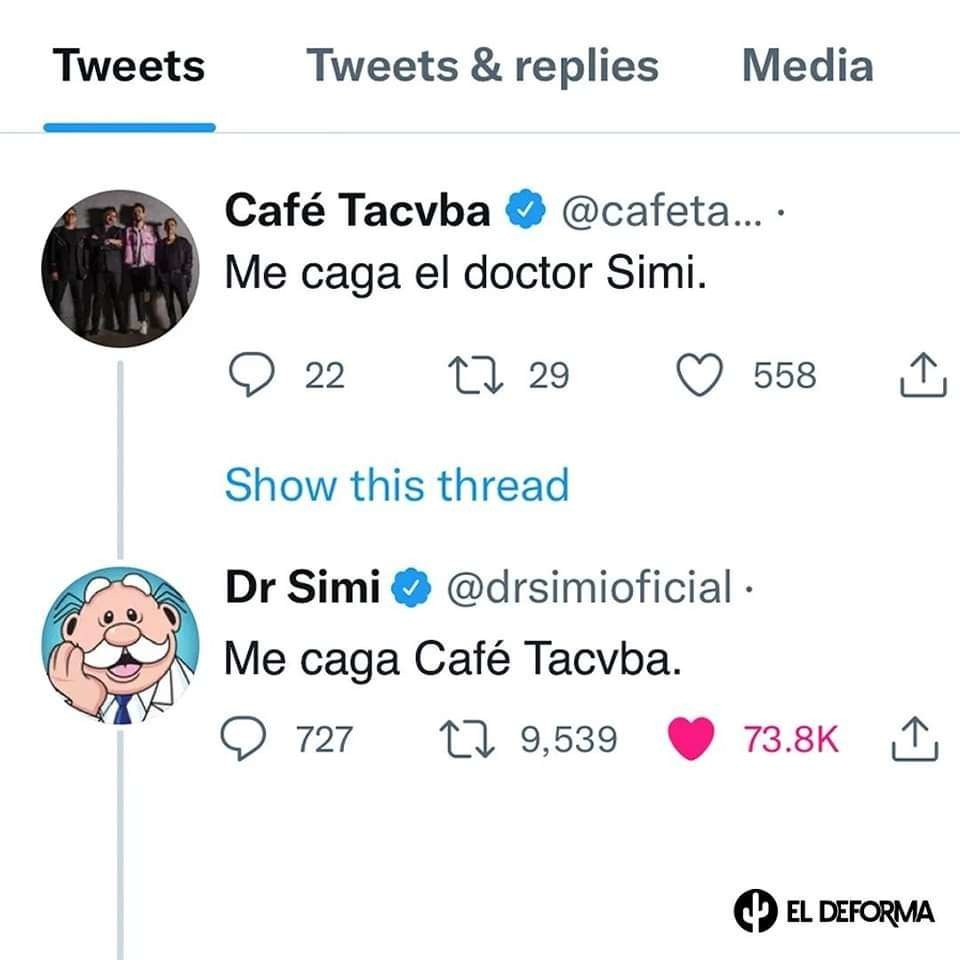Click Café Tacvba's verified badge
This screenshot has width=960, height=960.
(x=523, y=210)
